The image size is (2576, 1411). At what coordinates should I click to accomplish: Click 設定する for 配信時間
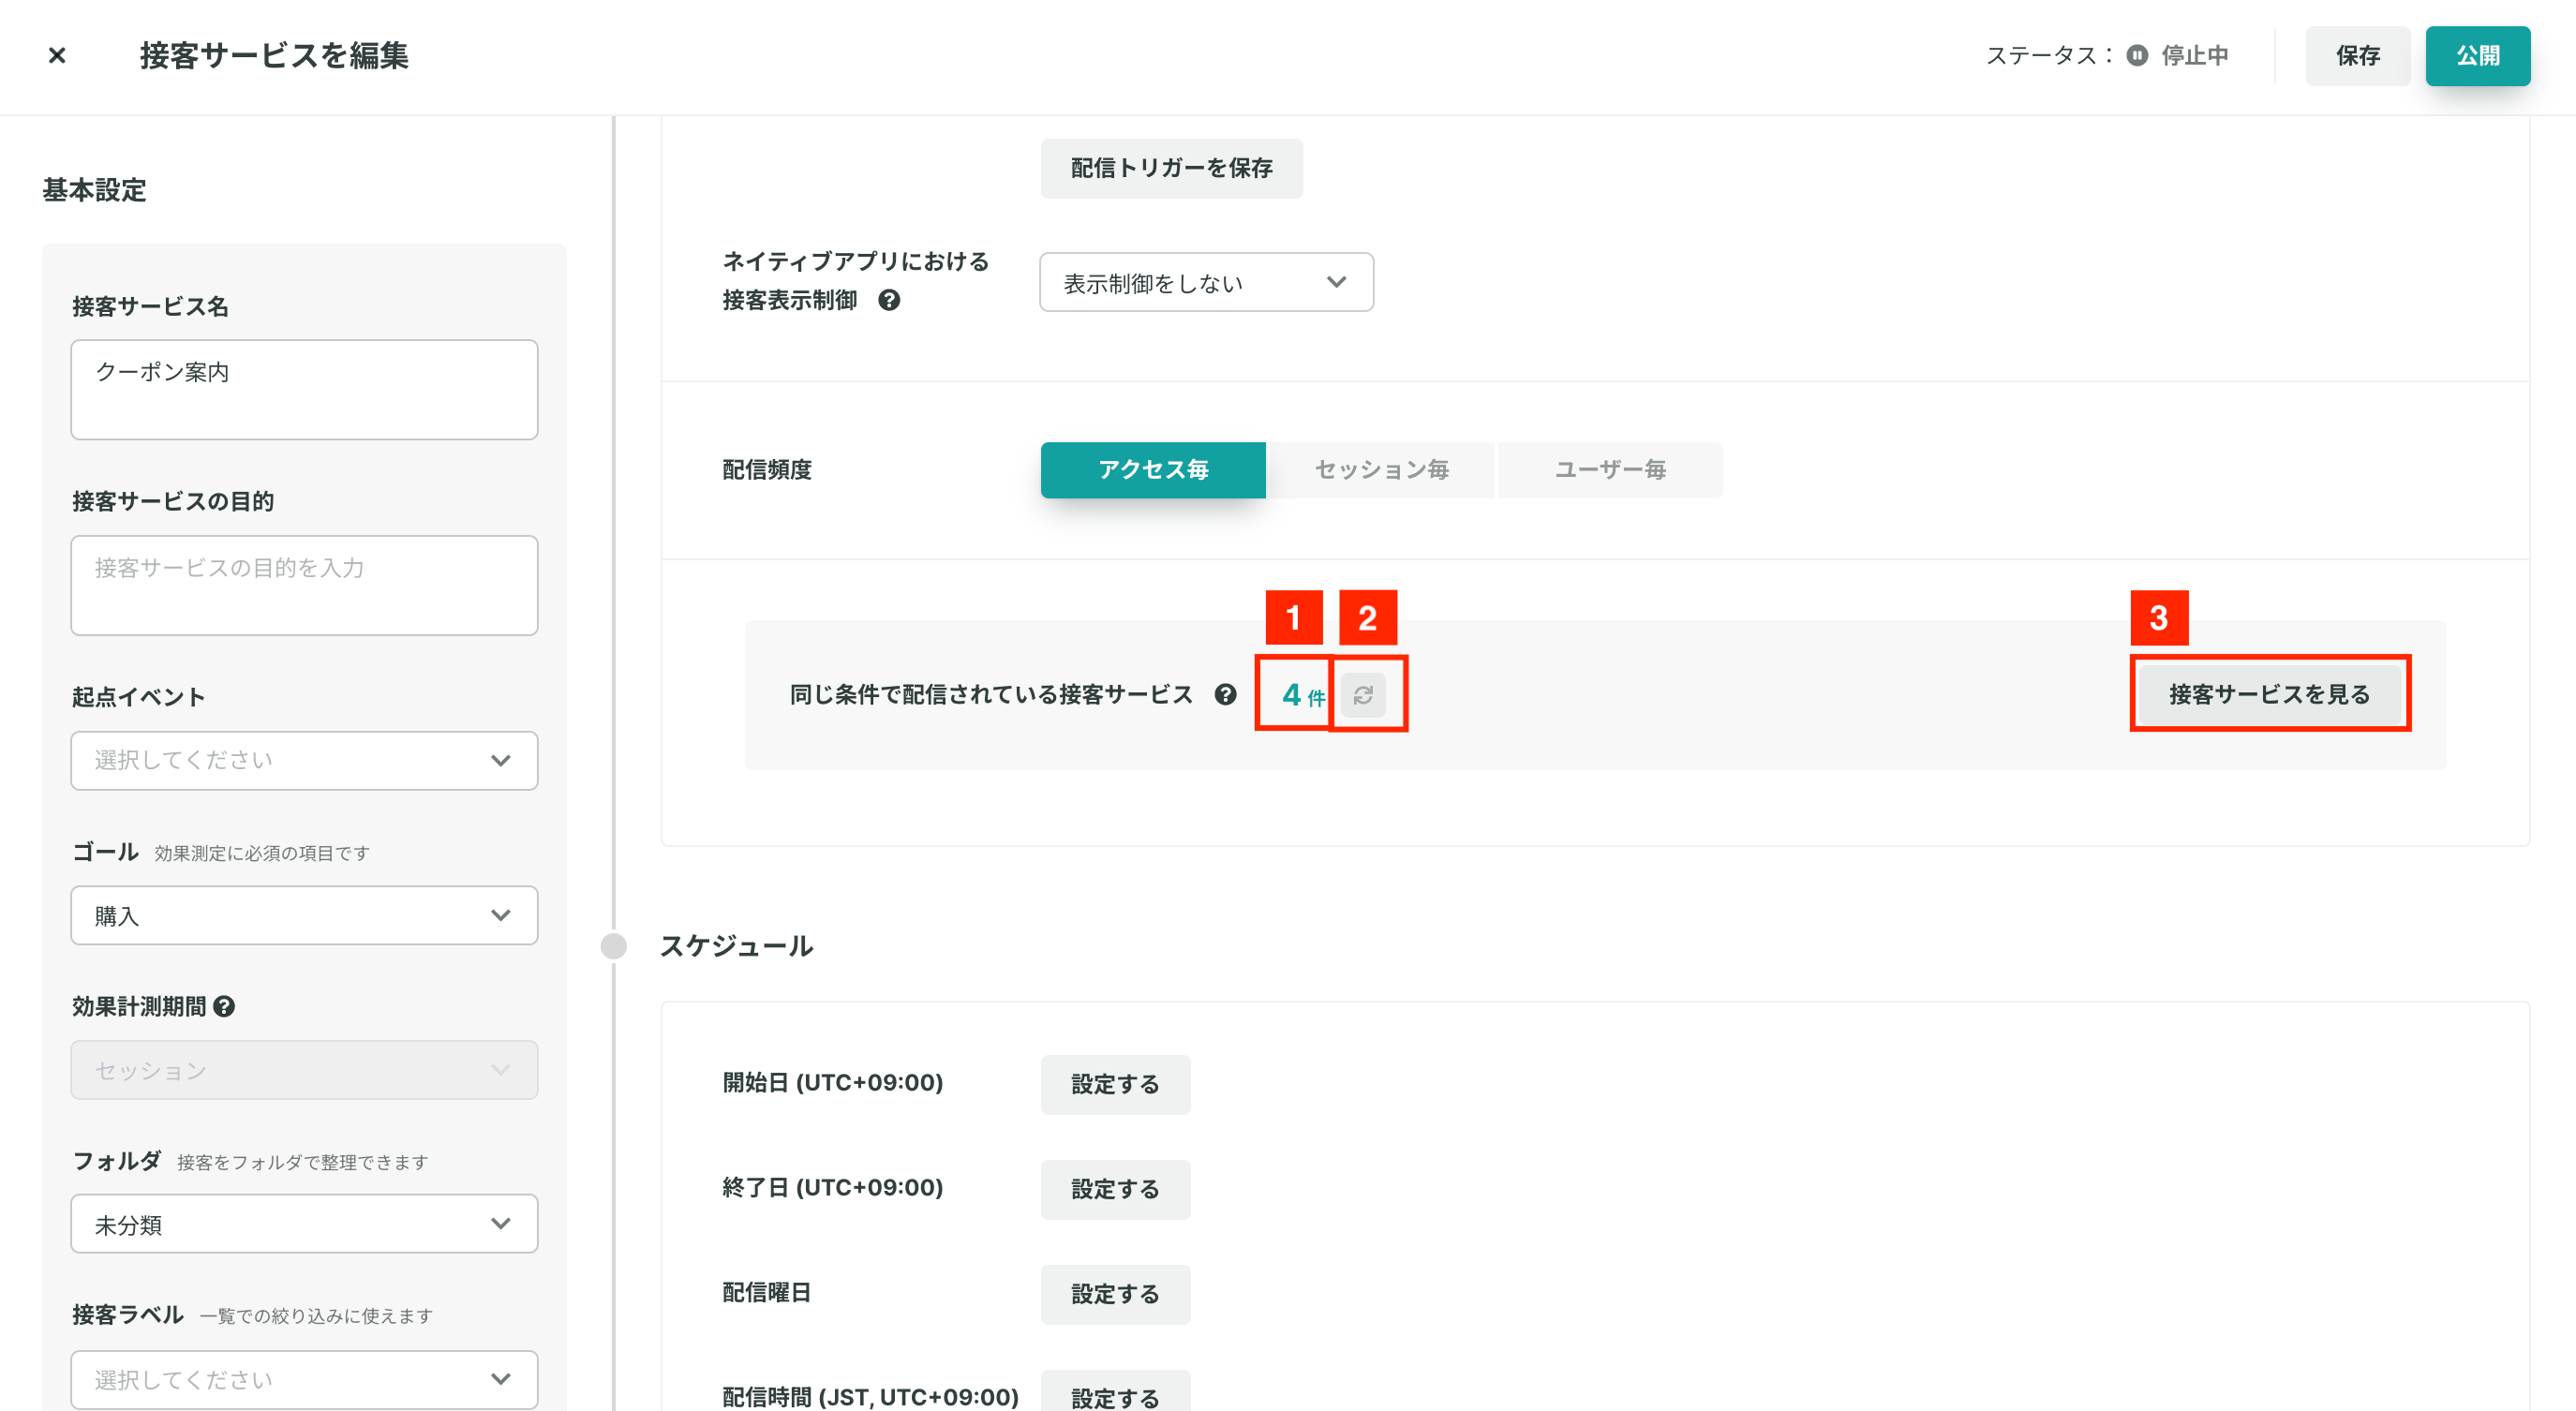coord(1115,1393)
